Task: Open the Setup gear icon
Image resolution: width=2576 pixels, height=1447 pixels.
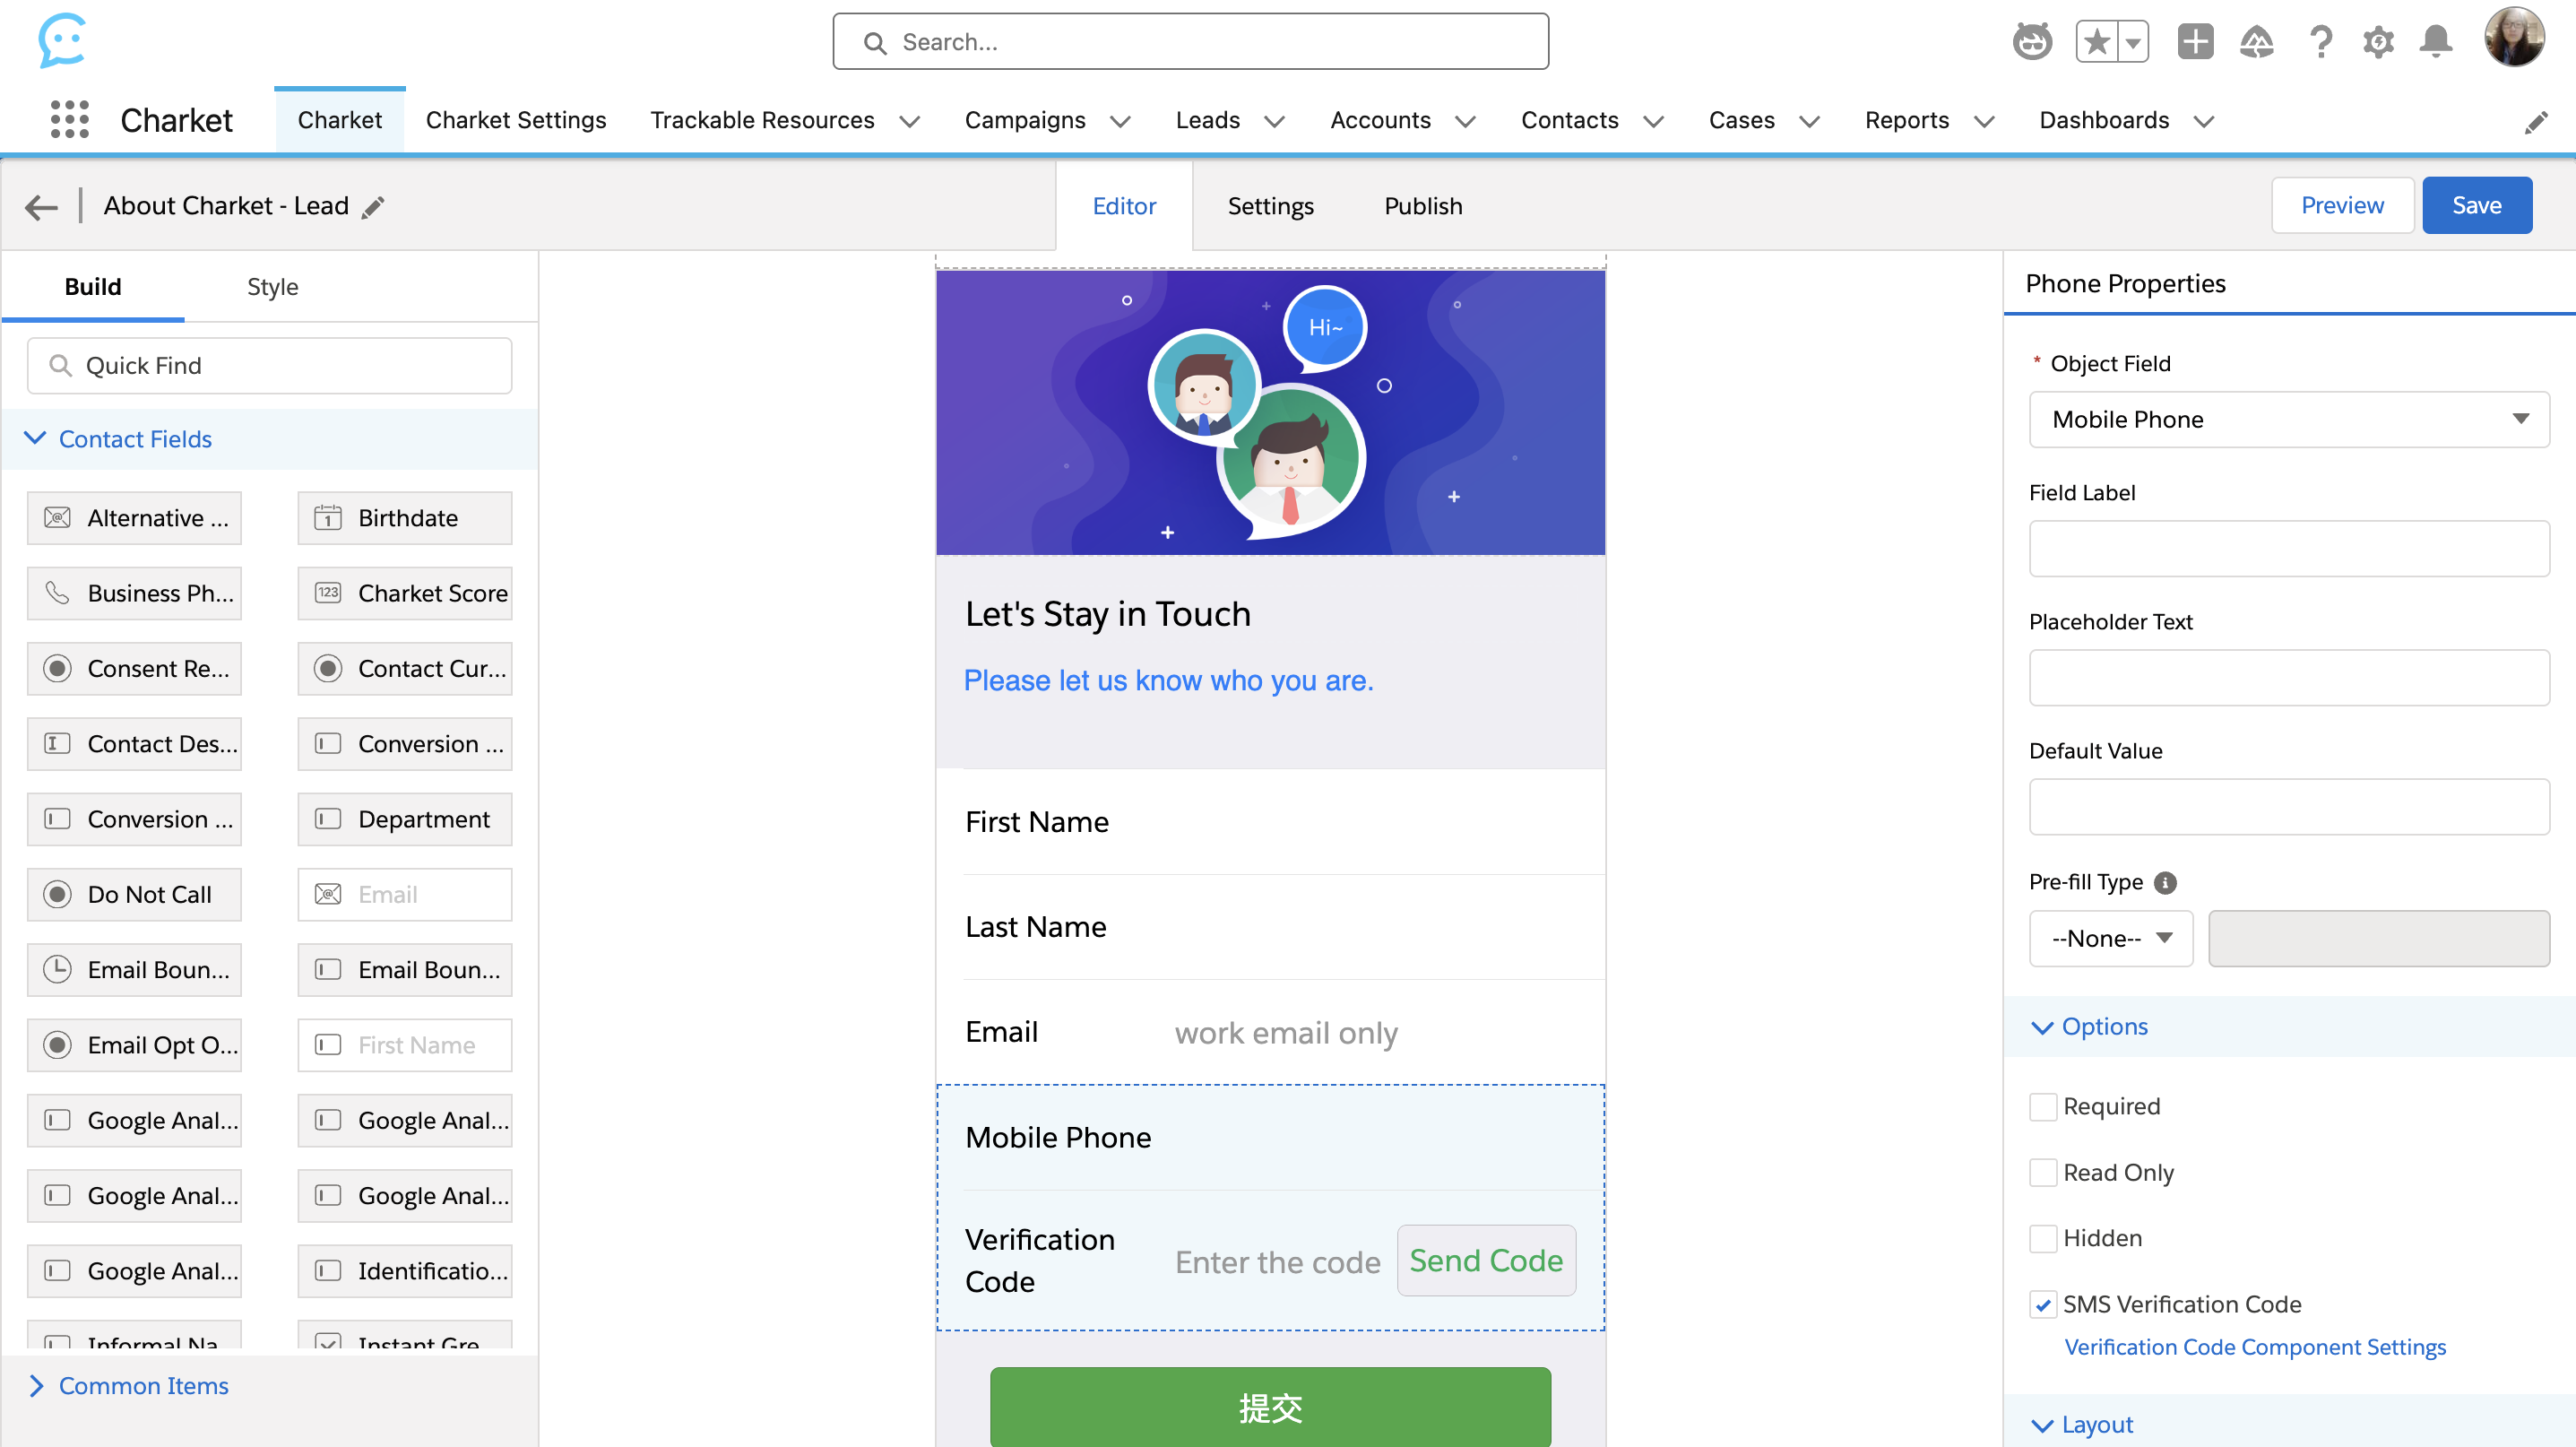Action: click(2379, 42)
